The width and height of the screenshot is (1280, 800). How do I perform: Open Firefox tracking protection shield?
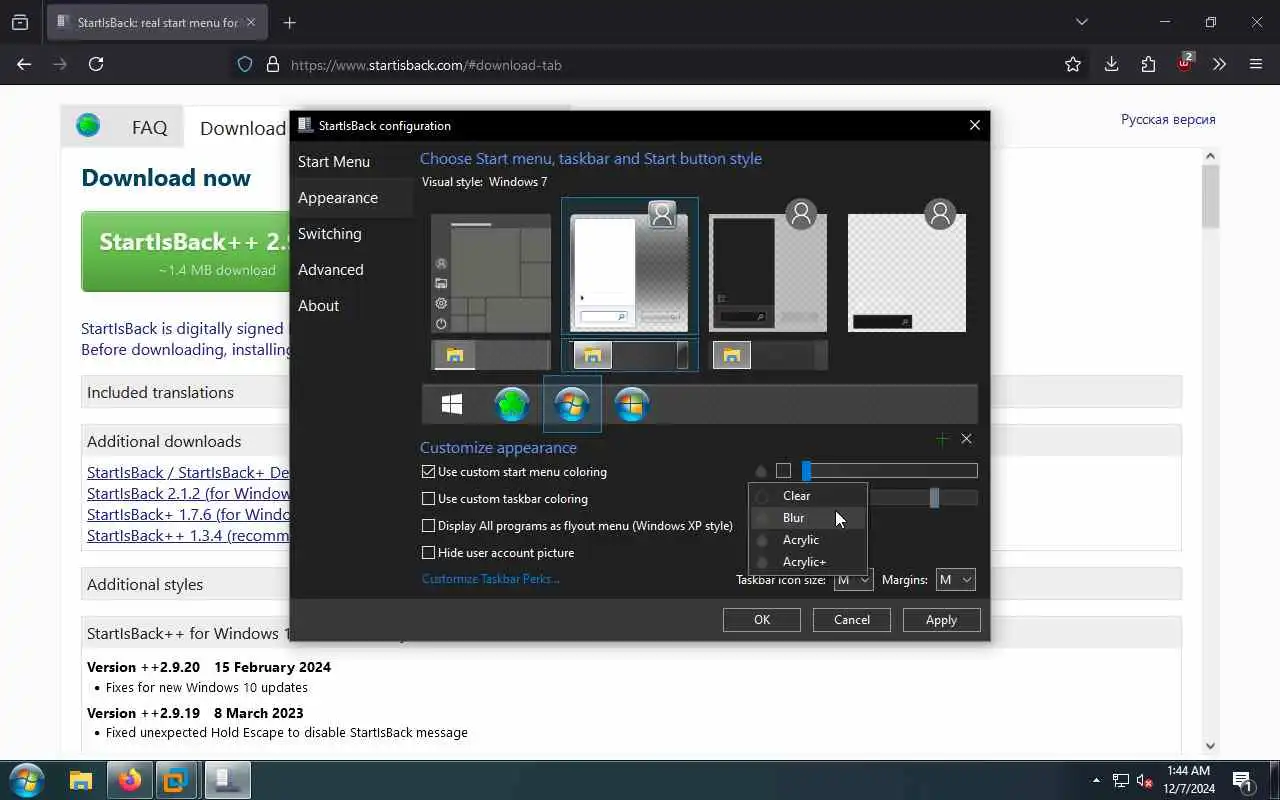pyautogui.click(x=245, y=64)
